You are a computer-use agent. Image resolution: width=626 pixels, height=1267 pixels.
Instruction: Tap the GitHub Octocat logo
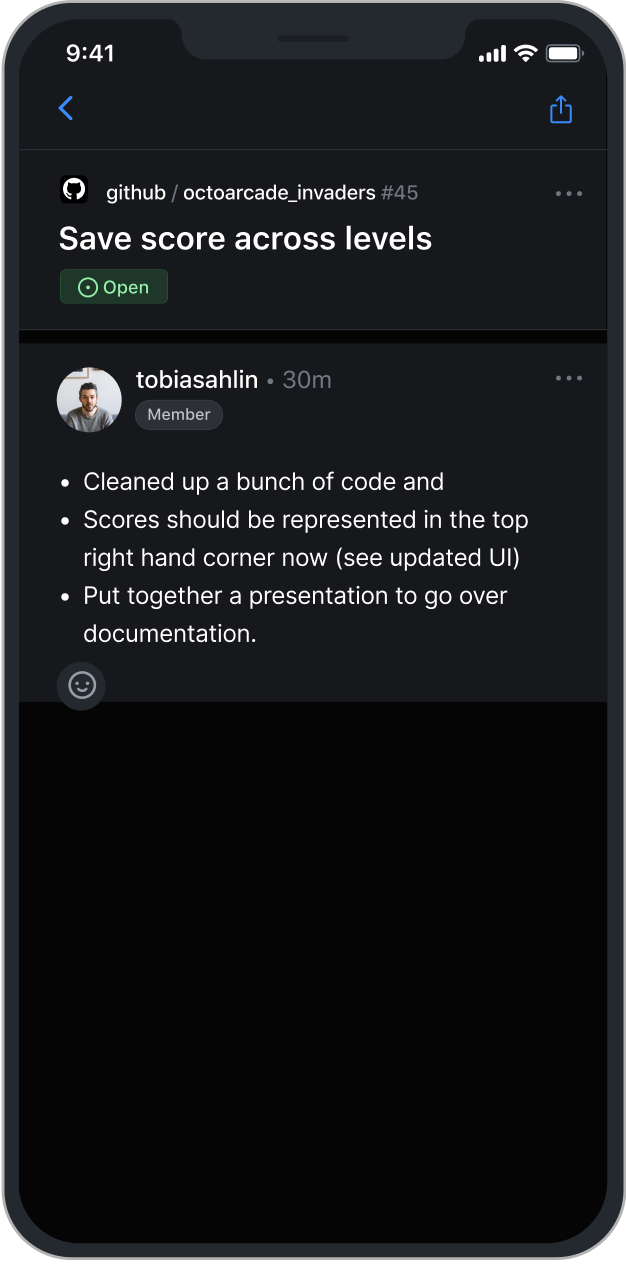(74, 190)
